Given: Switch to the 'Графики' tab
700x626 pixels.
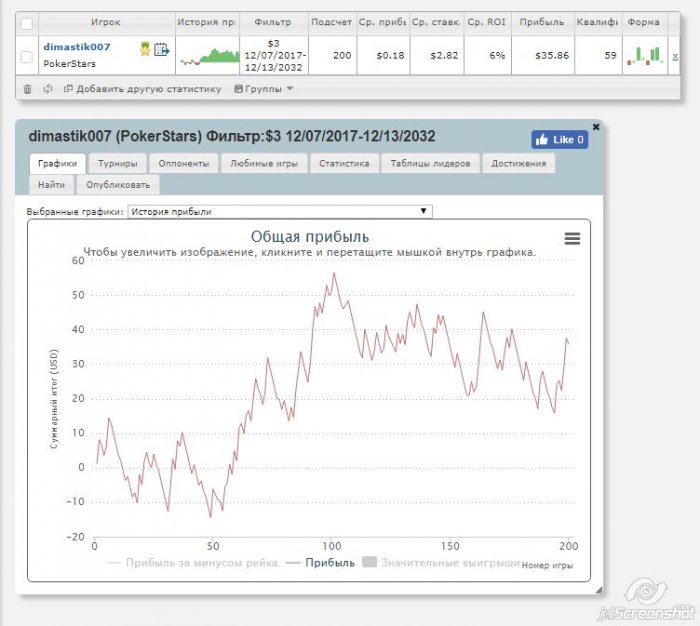Looking at the screenshot, I should (58, 163).
